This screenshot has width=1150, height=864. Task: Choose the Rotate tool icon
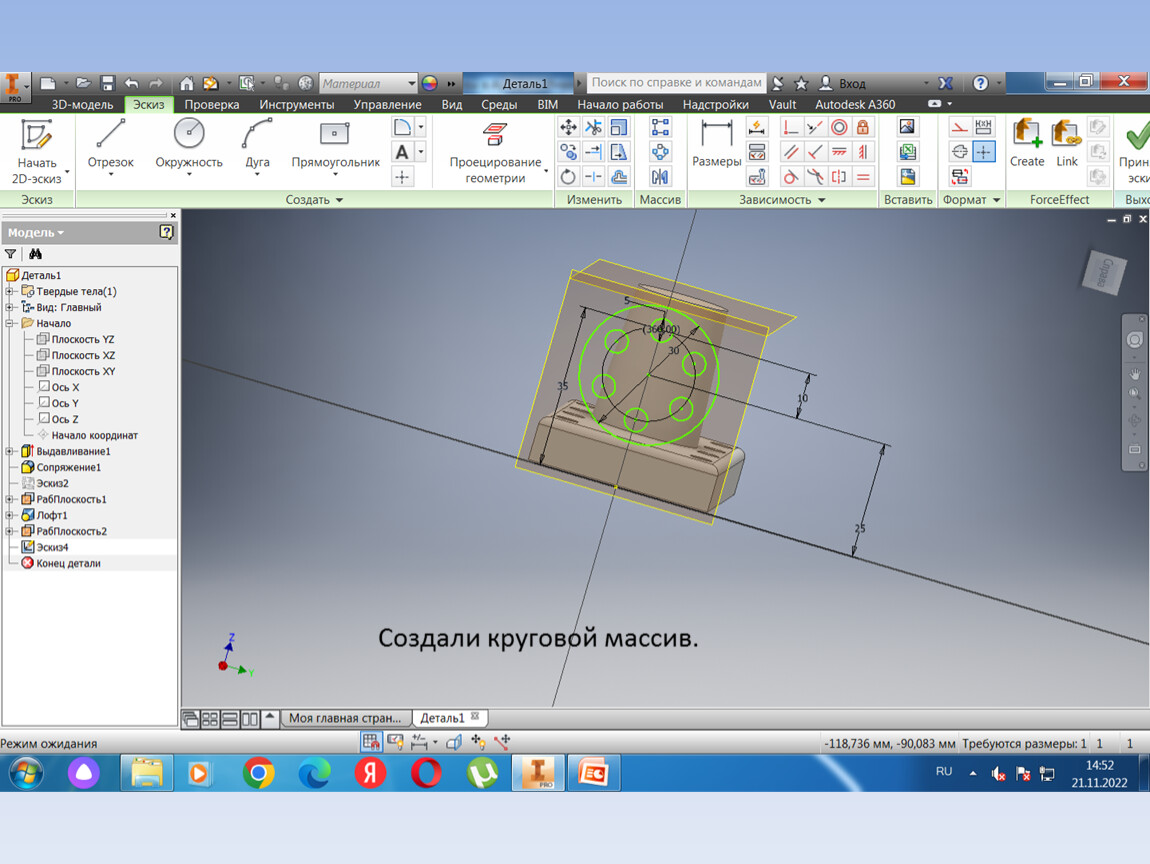[568, 177]
